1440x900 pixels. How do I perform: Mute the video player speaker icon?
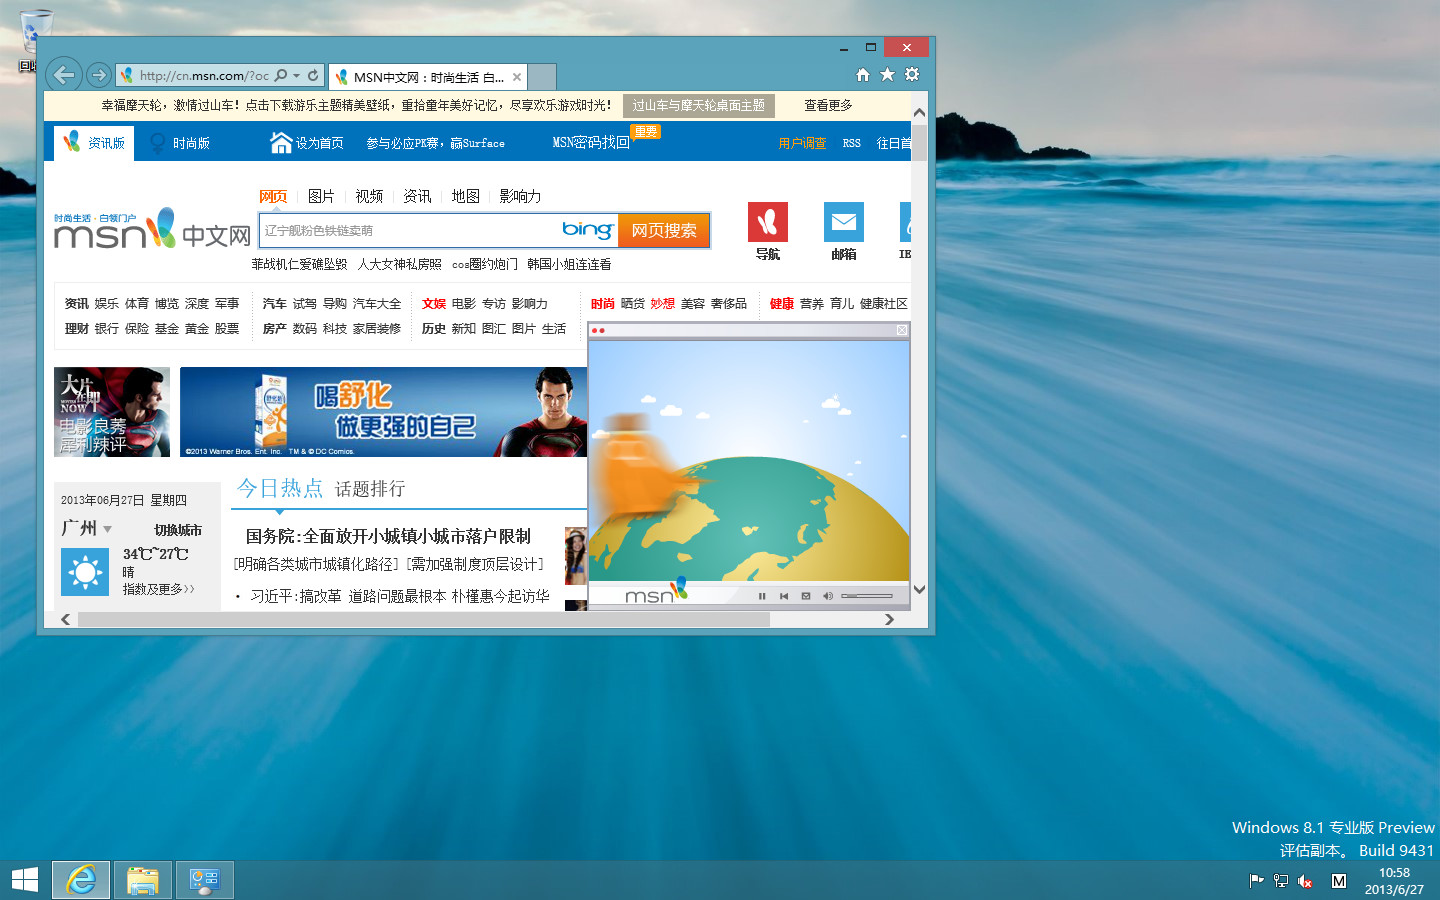click(x=827, y=596)
